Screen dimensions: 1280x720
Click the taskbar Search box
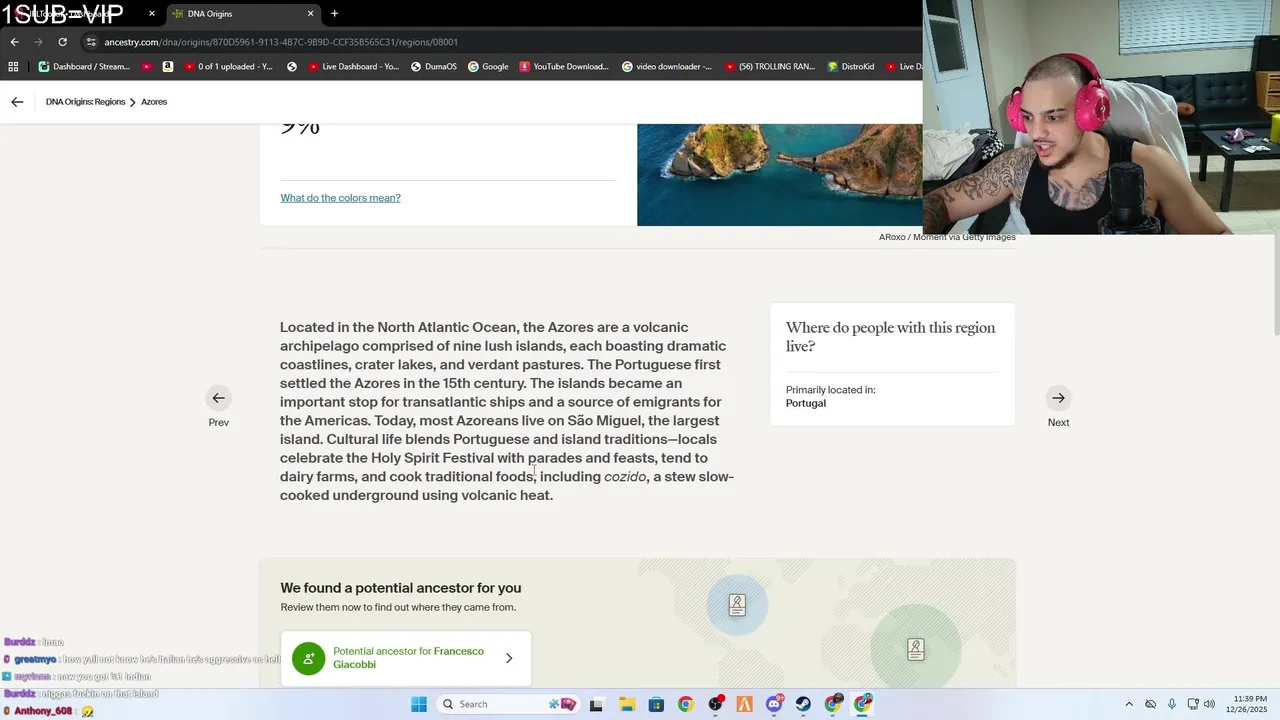[x=510, y=704]
